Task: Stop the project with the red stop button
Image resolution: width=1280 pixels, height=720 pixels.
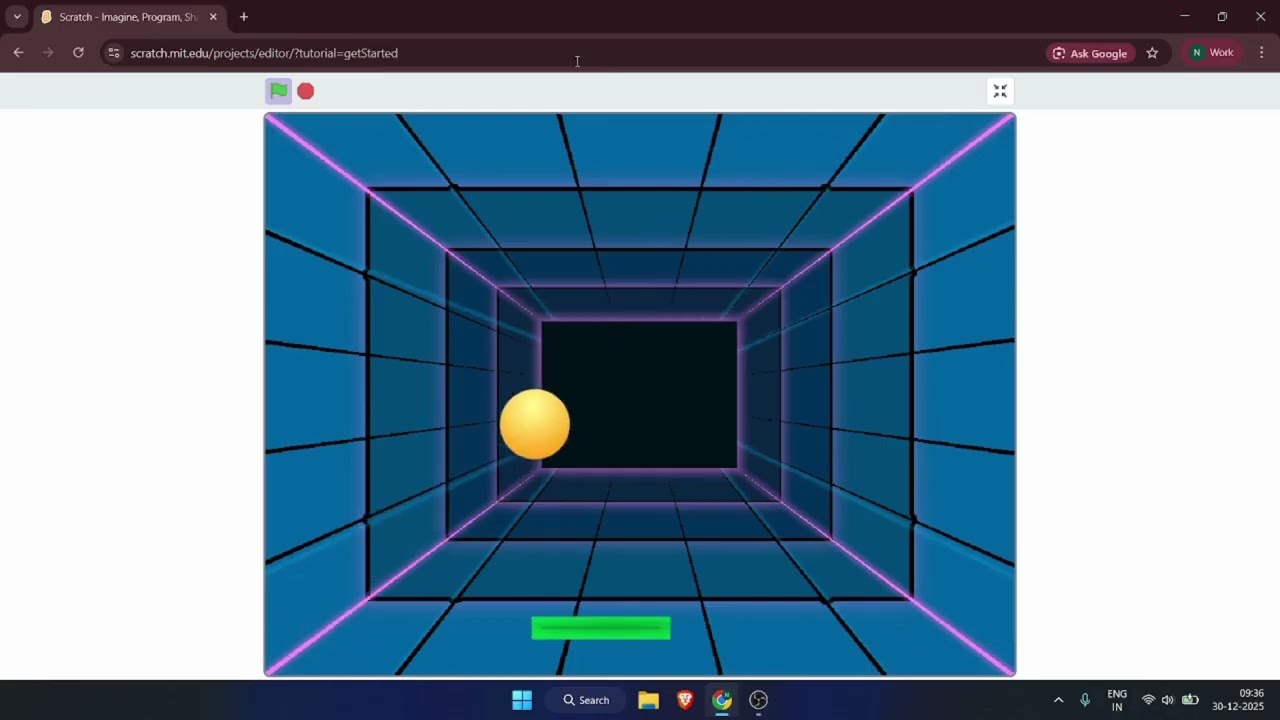Action: [x=306, y=91]
